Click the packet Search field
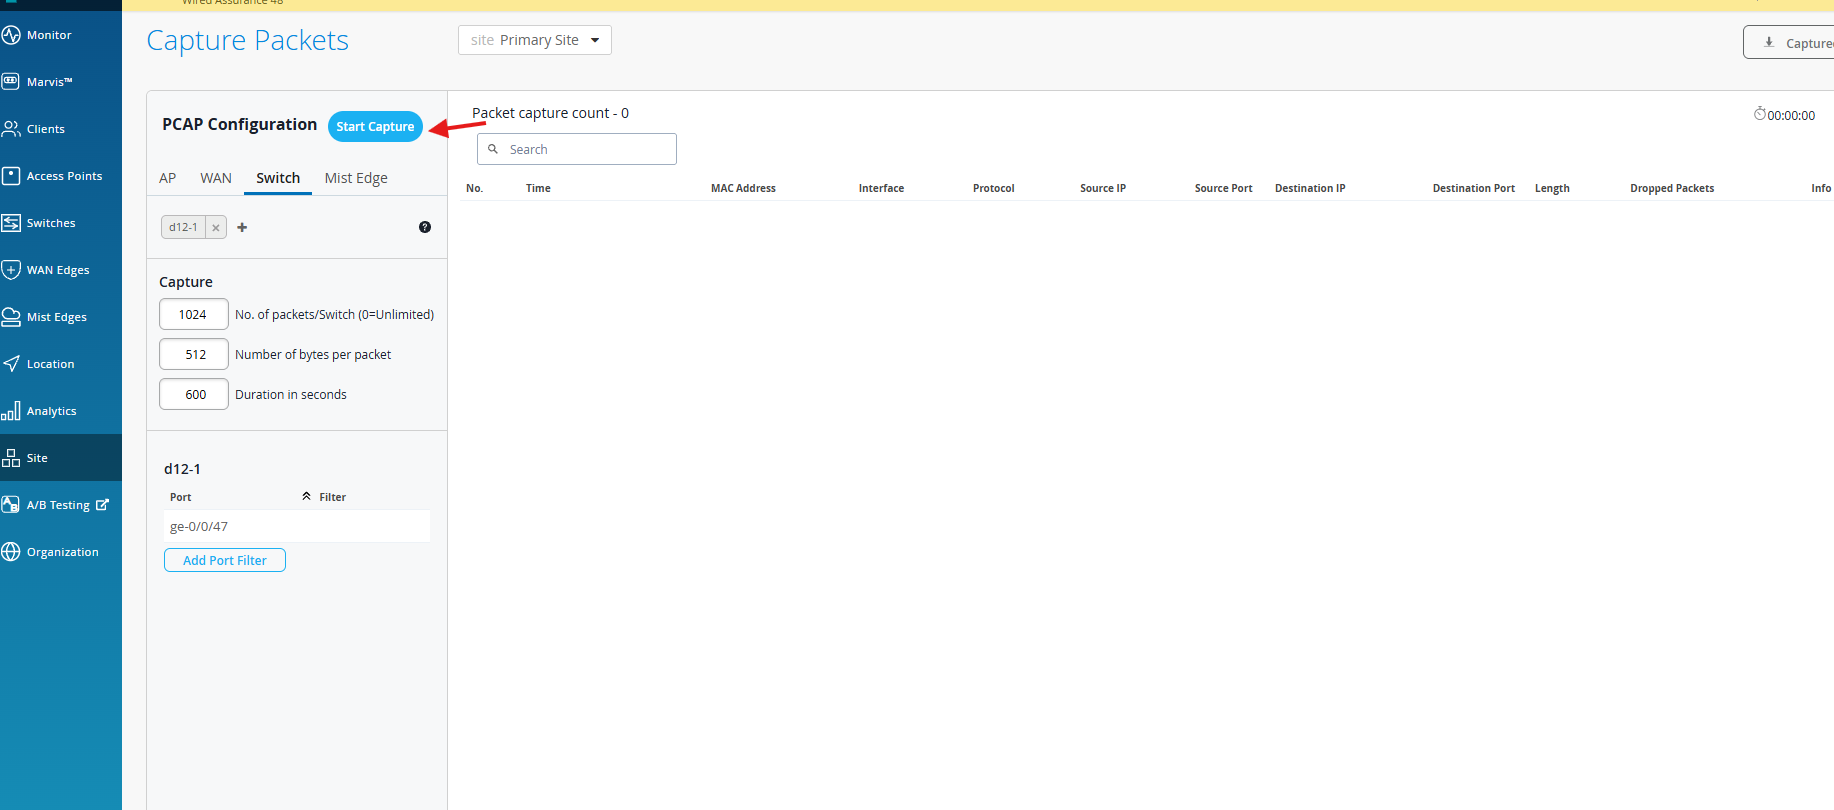 (x=577, y=149)
